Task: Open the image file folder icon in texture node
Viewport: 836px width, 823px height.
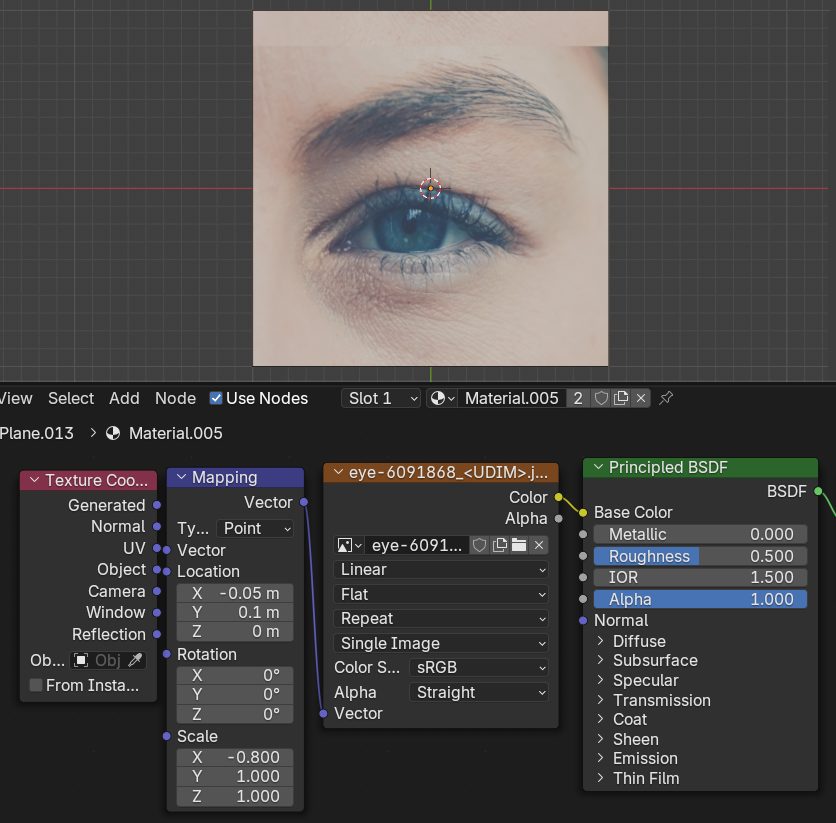Action: tap(519, 545)
